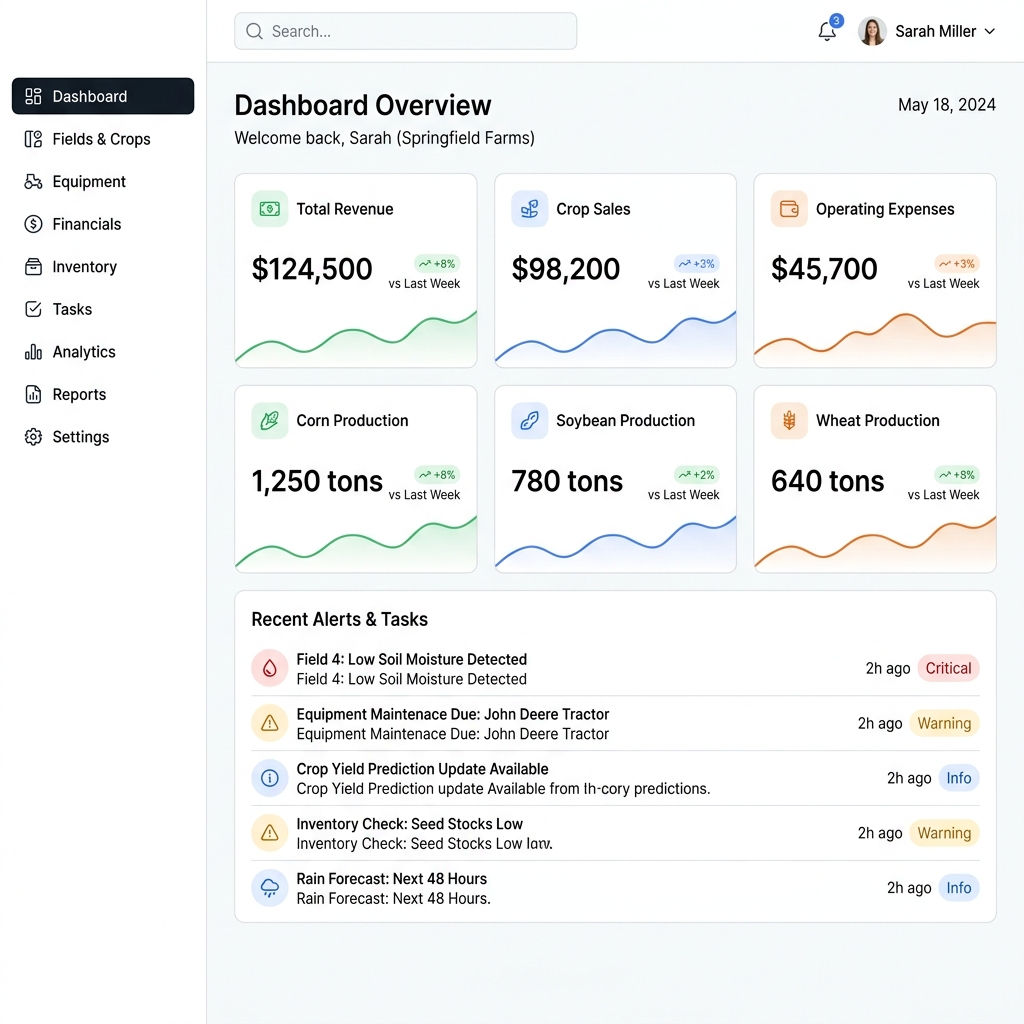The width and height of the screenshot is (1024, 1024).
Task: Click the Operating Expenses wallet icon
Action: coord(789,209)
